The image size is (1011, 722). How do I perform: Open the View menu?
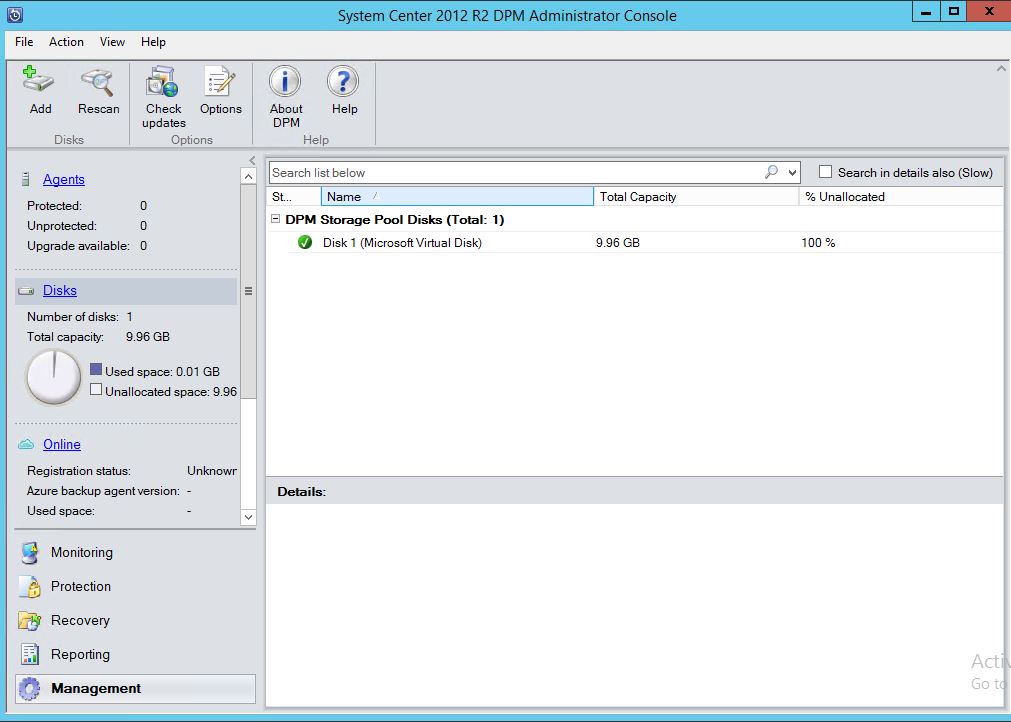112,42
